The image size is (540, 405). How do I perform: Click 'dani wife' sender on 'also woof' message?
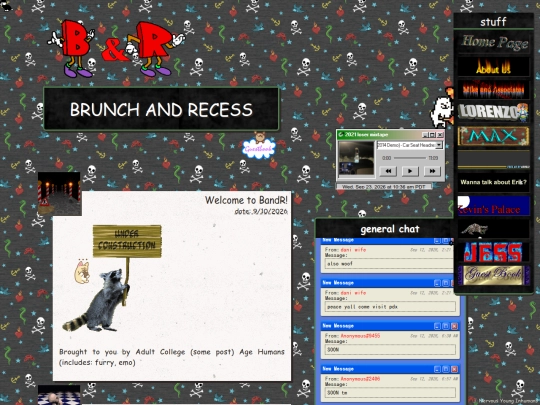click(353, 250)
